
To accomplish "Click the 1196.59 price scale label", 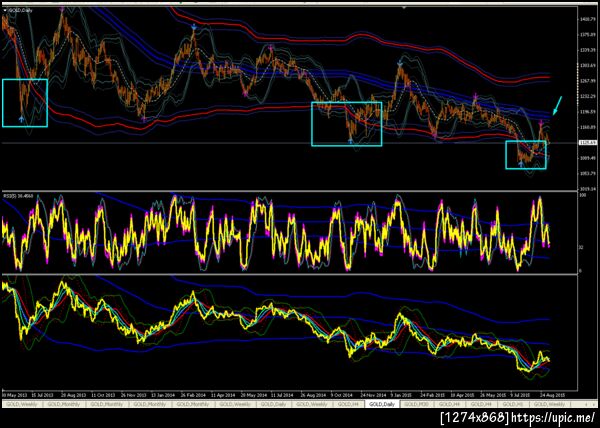I will [x=587, y=112].
